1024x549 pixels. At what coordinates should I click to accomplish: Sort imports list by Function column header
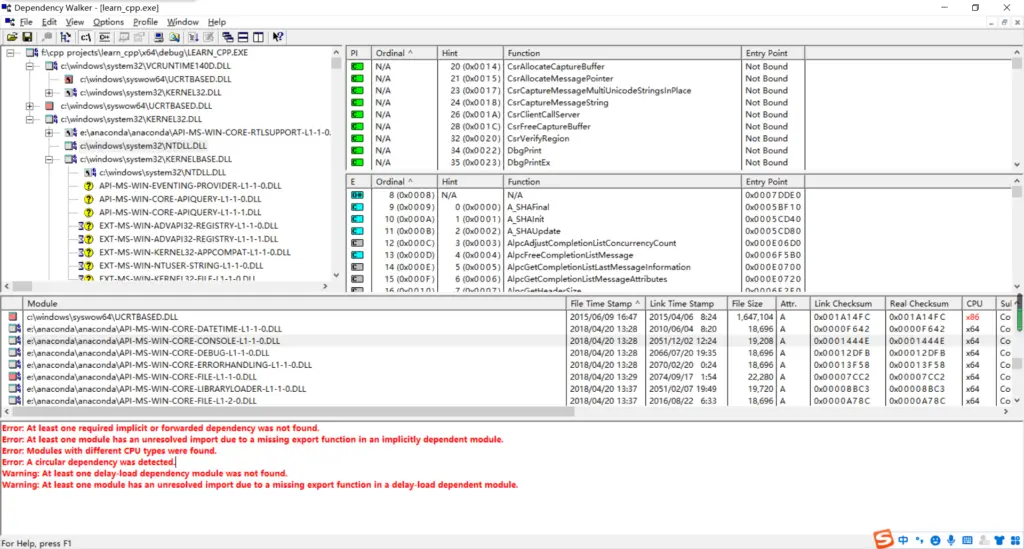[x=622, y=53]
